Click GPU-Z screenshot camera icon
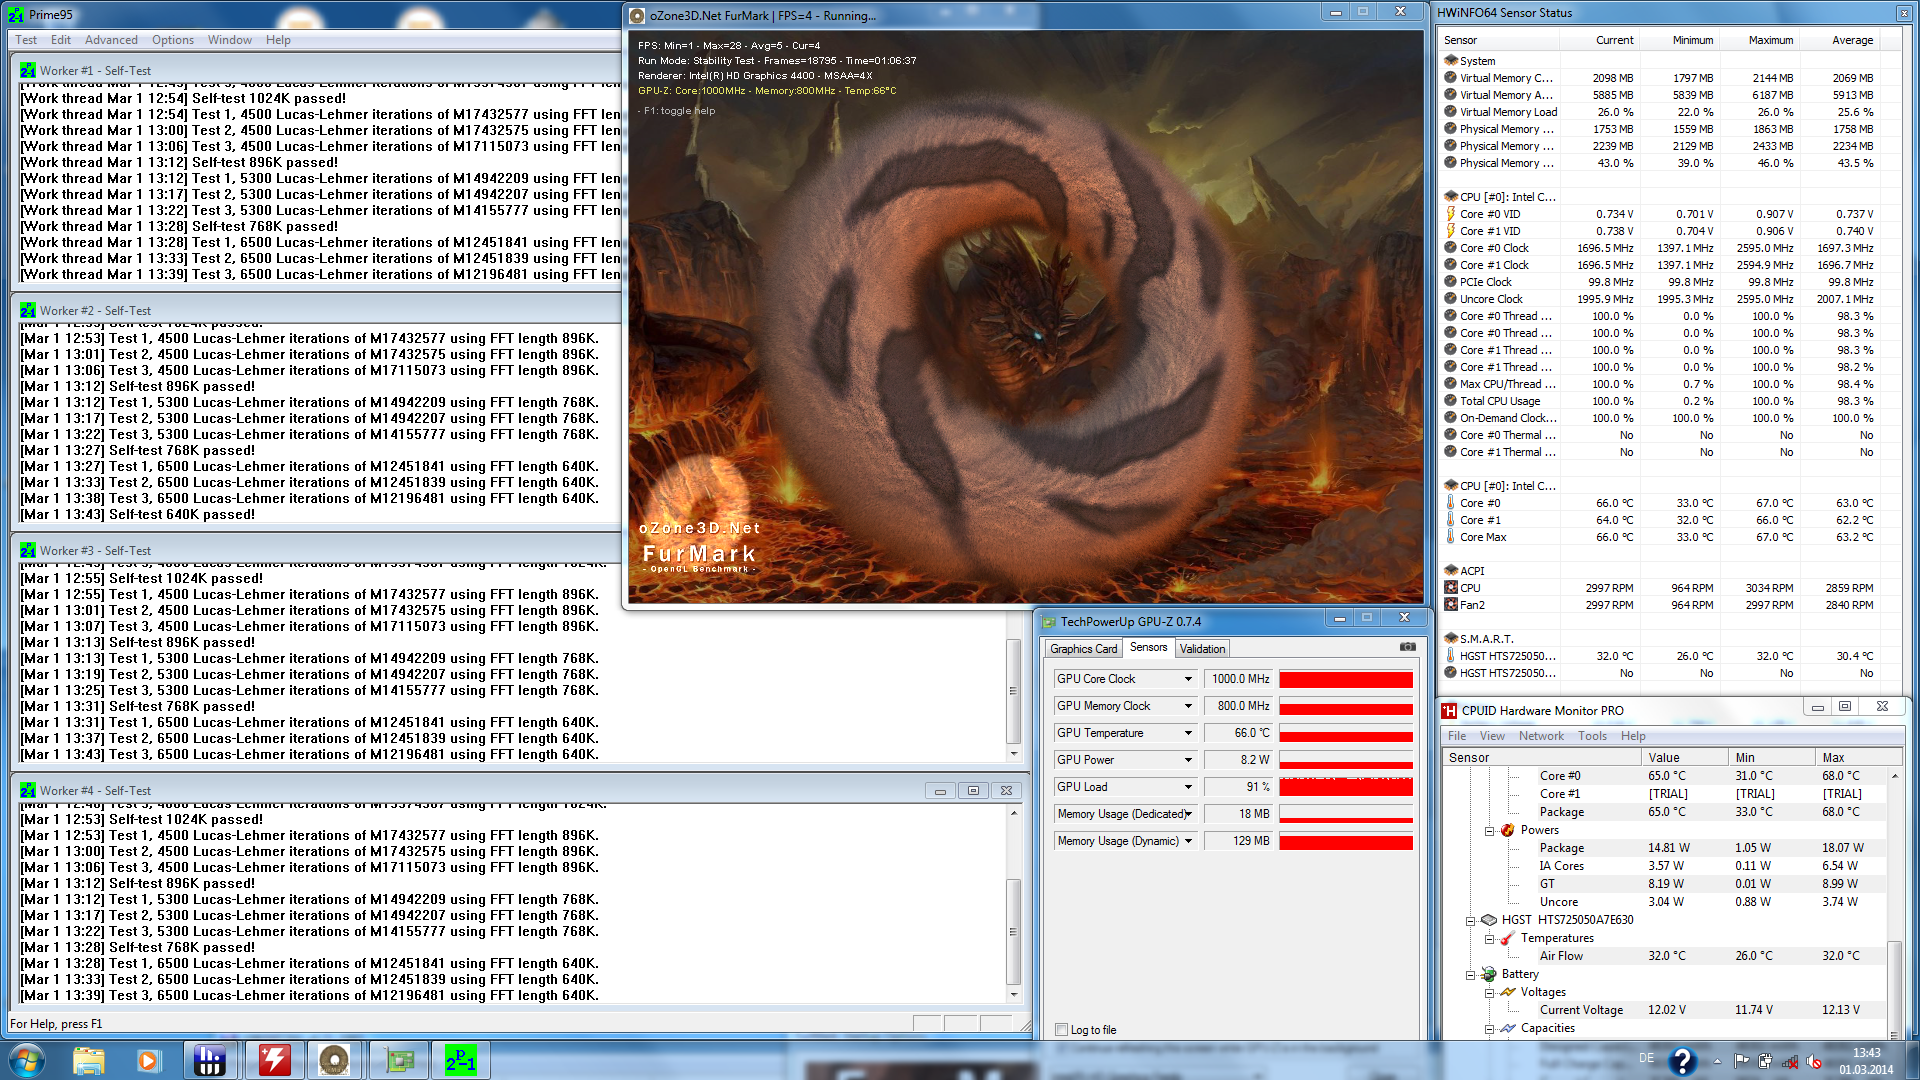Image resolution: width=1920 pixels, height=1080 pixels. (1407, 647)
